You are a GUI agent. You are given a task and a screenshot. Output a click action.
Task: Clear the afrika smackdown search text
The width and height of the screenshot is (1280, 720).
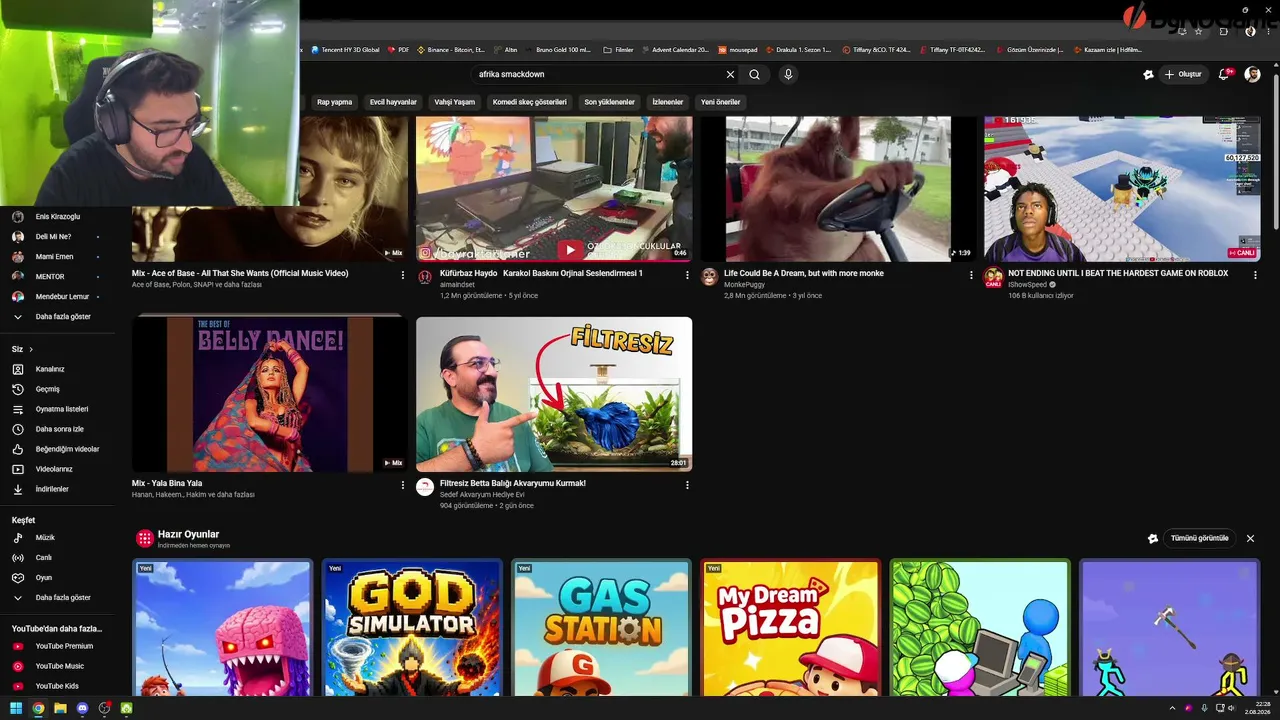pyautogui.click(x=730, y=74)
